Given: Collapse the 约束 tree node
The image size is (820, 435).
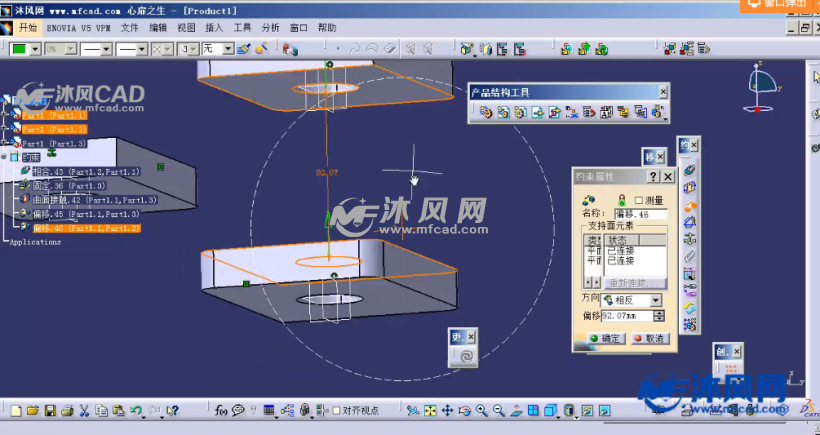Looking at the screenshot, I should 4,156.
